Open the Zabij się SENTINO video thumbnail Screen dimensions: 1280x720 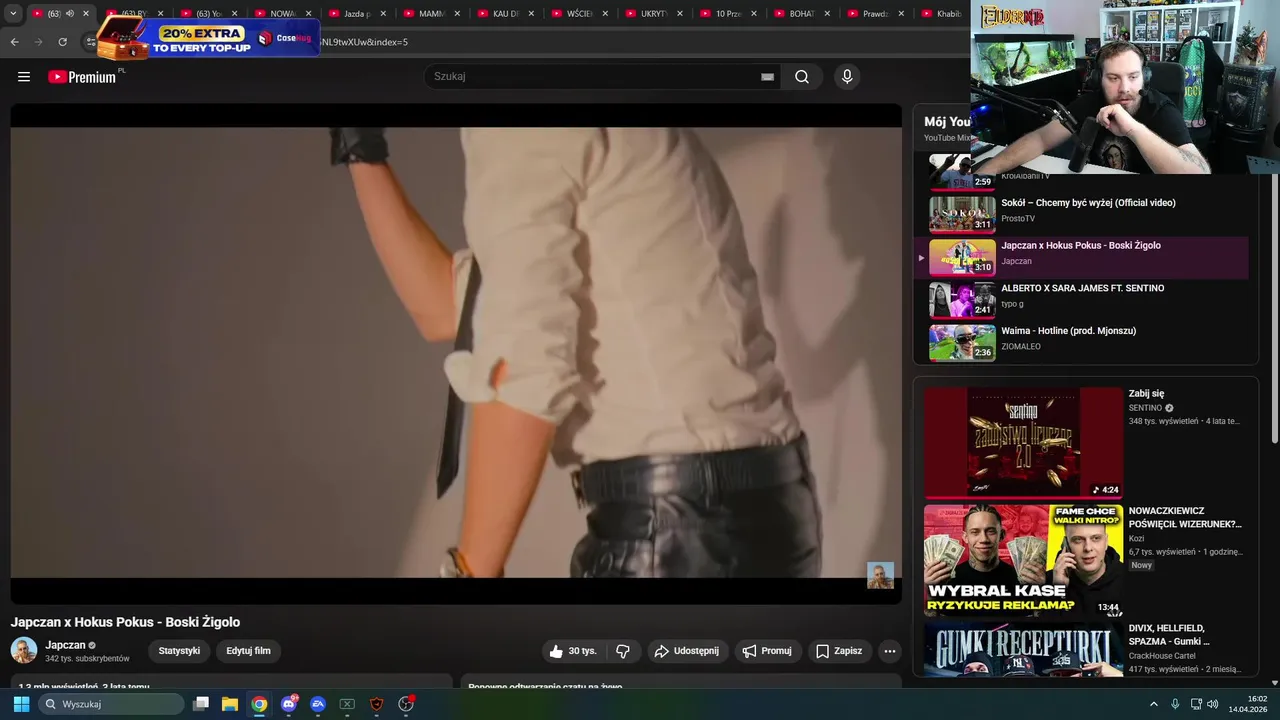point(1023,443)
